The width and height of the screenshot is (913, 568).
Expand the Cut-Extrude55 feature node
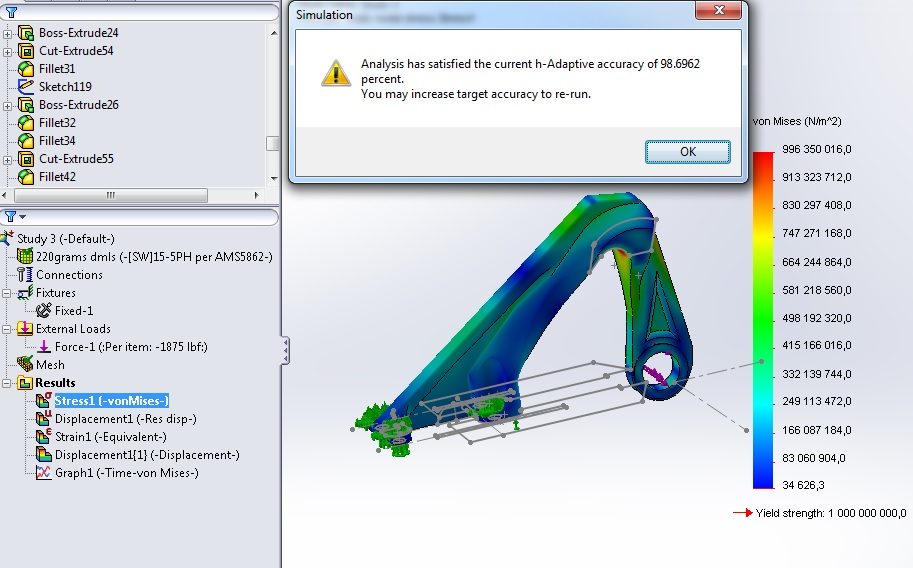pos(7,160)
